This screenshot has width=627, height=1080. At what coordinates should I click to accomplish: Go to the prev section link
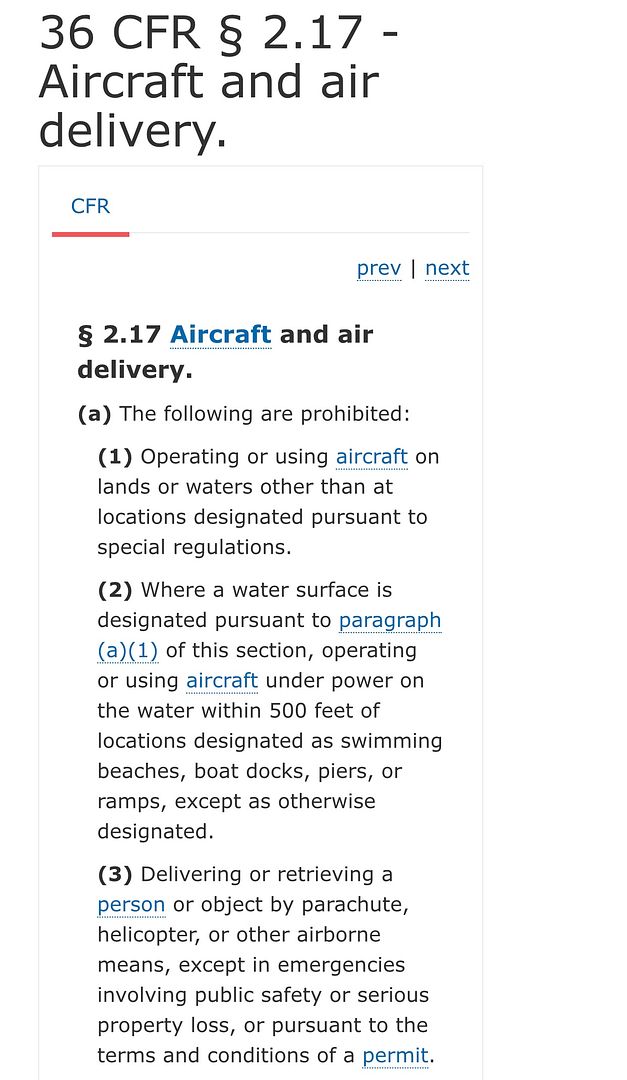(378, 268)
